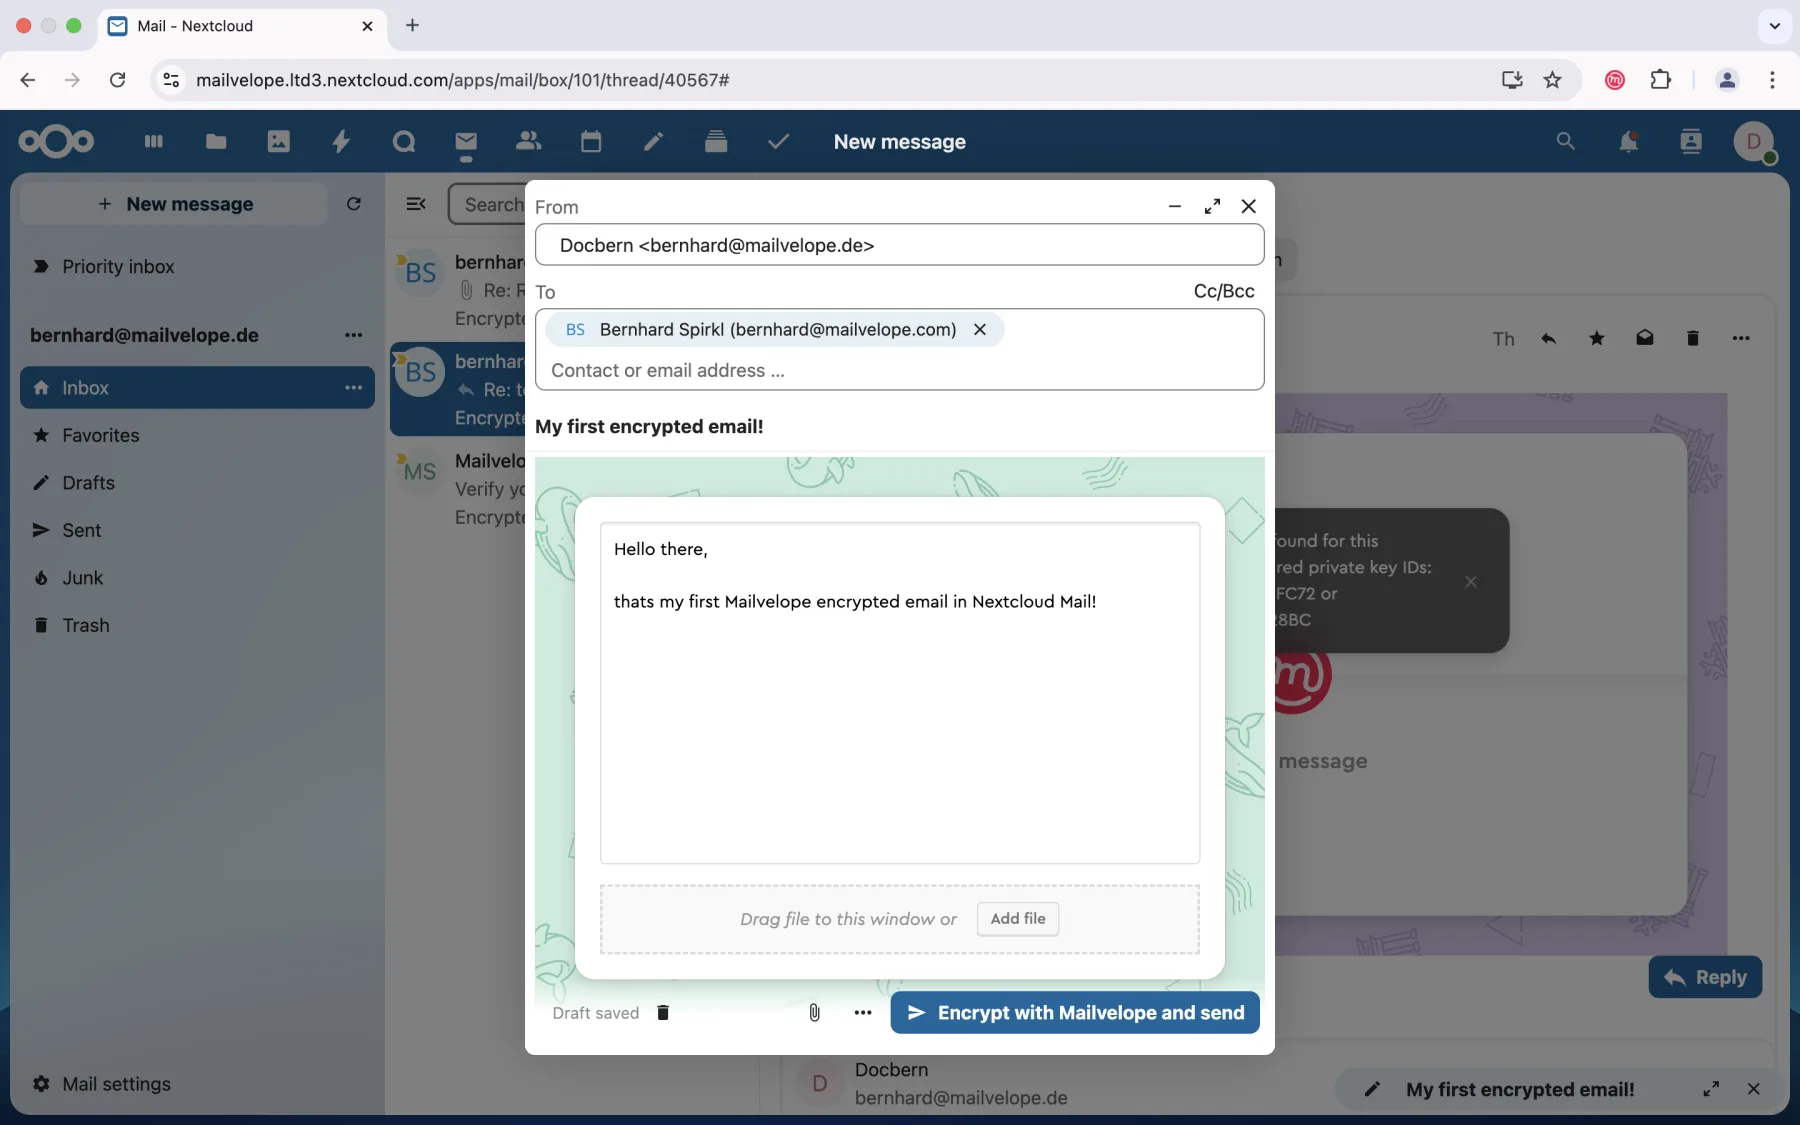Open the Deck app icon

tap(716, 142)
